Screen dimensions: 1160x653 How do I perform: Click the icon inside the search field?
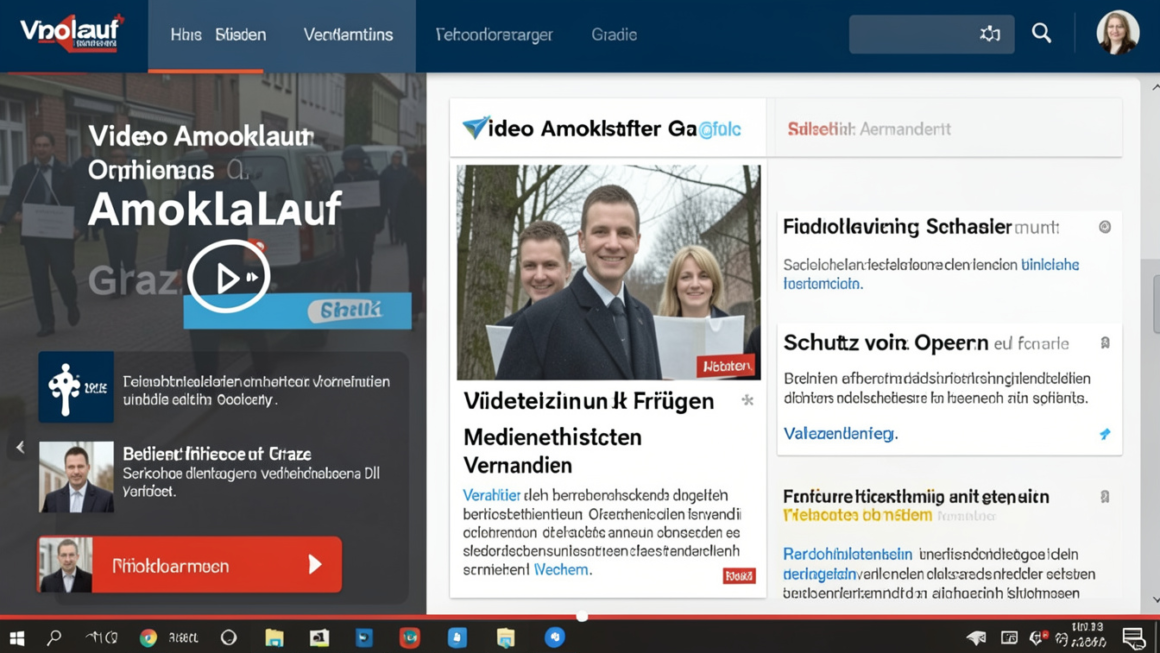click(x=990, y=34)
